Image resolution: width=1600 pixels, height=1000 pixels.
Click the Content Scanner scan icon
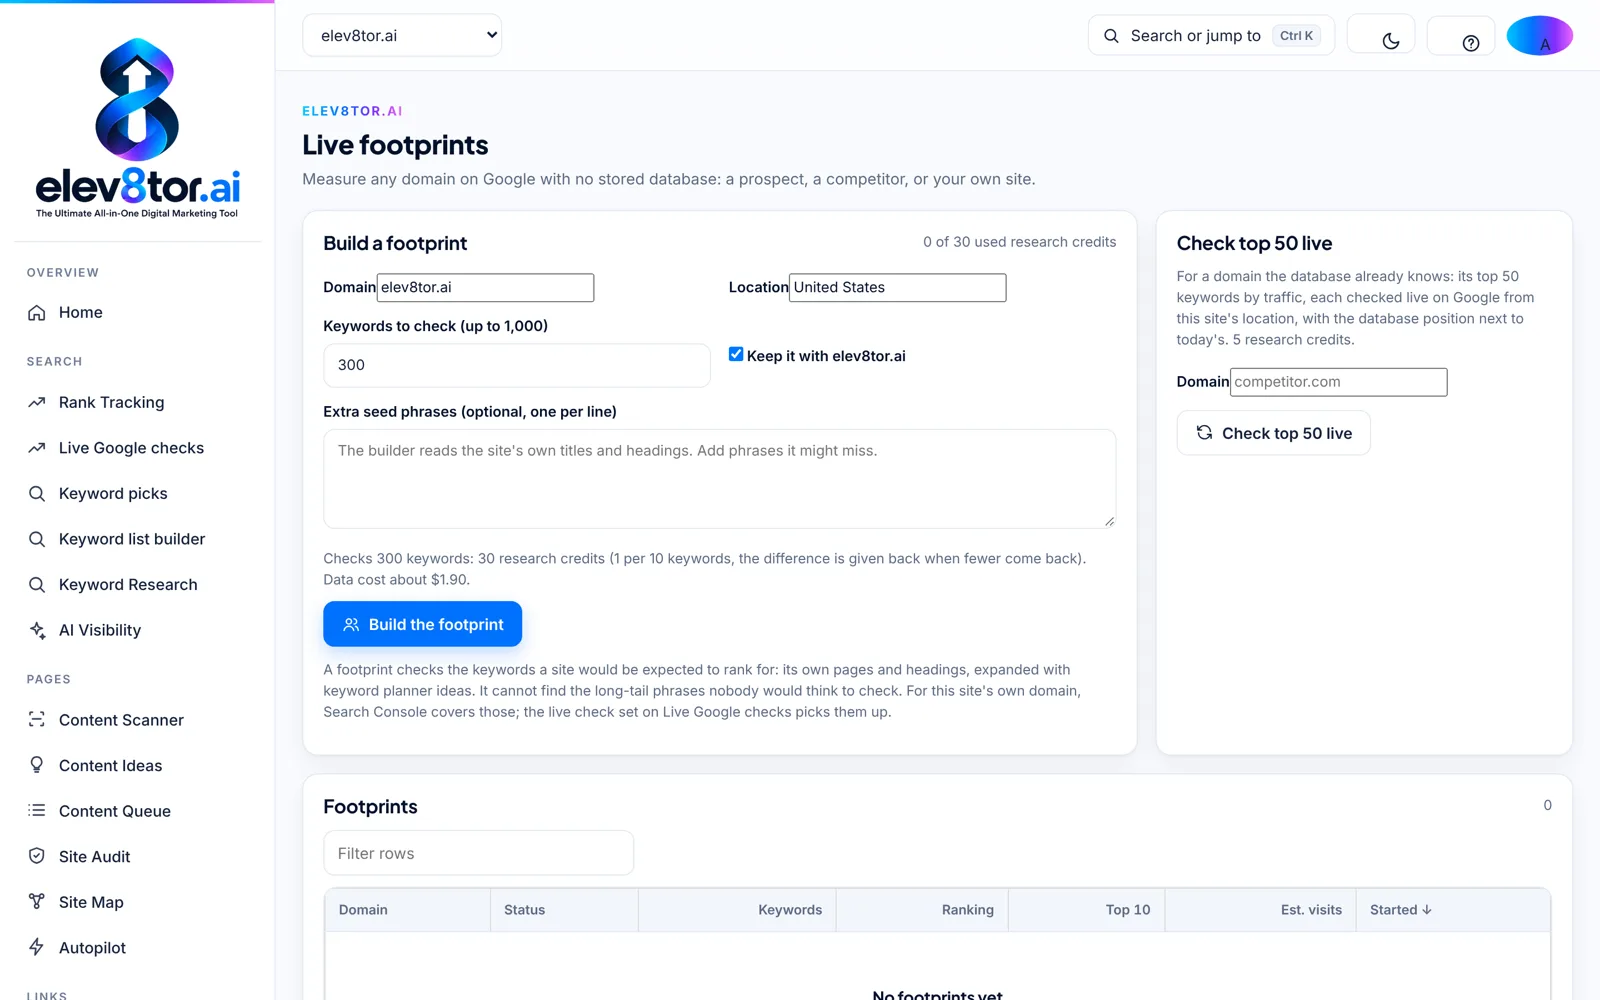click(37, 720)
